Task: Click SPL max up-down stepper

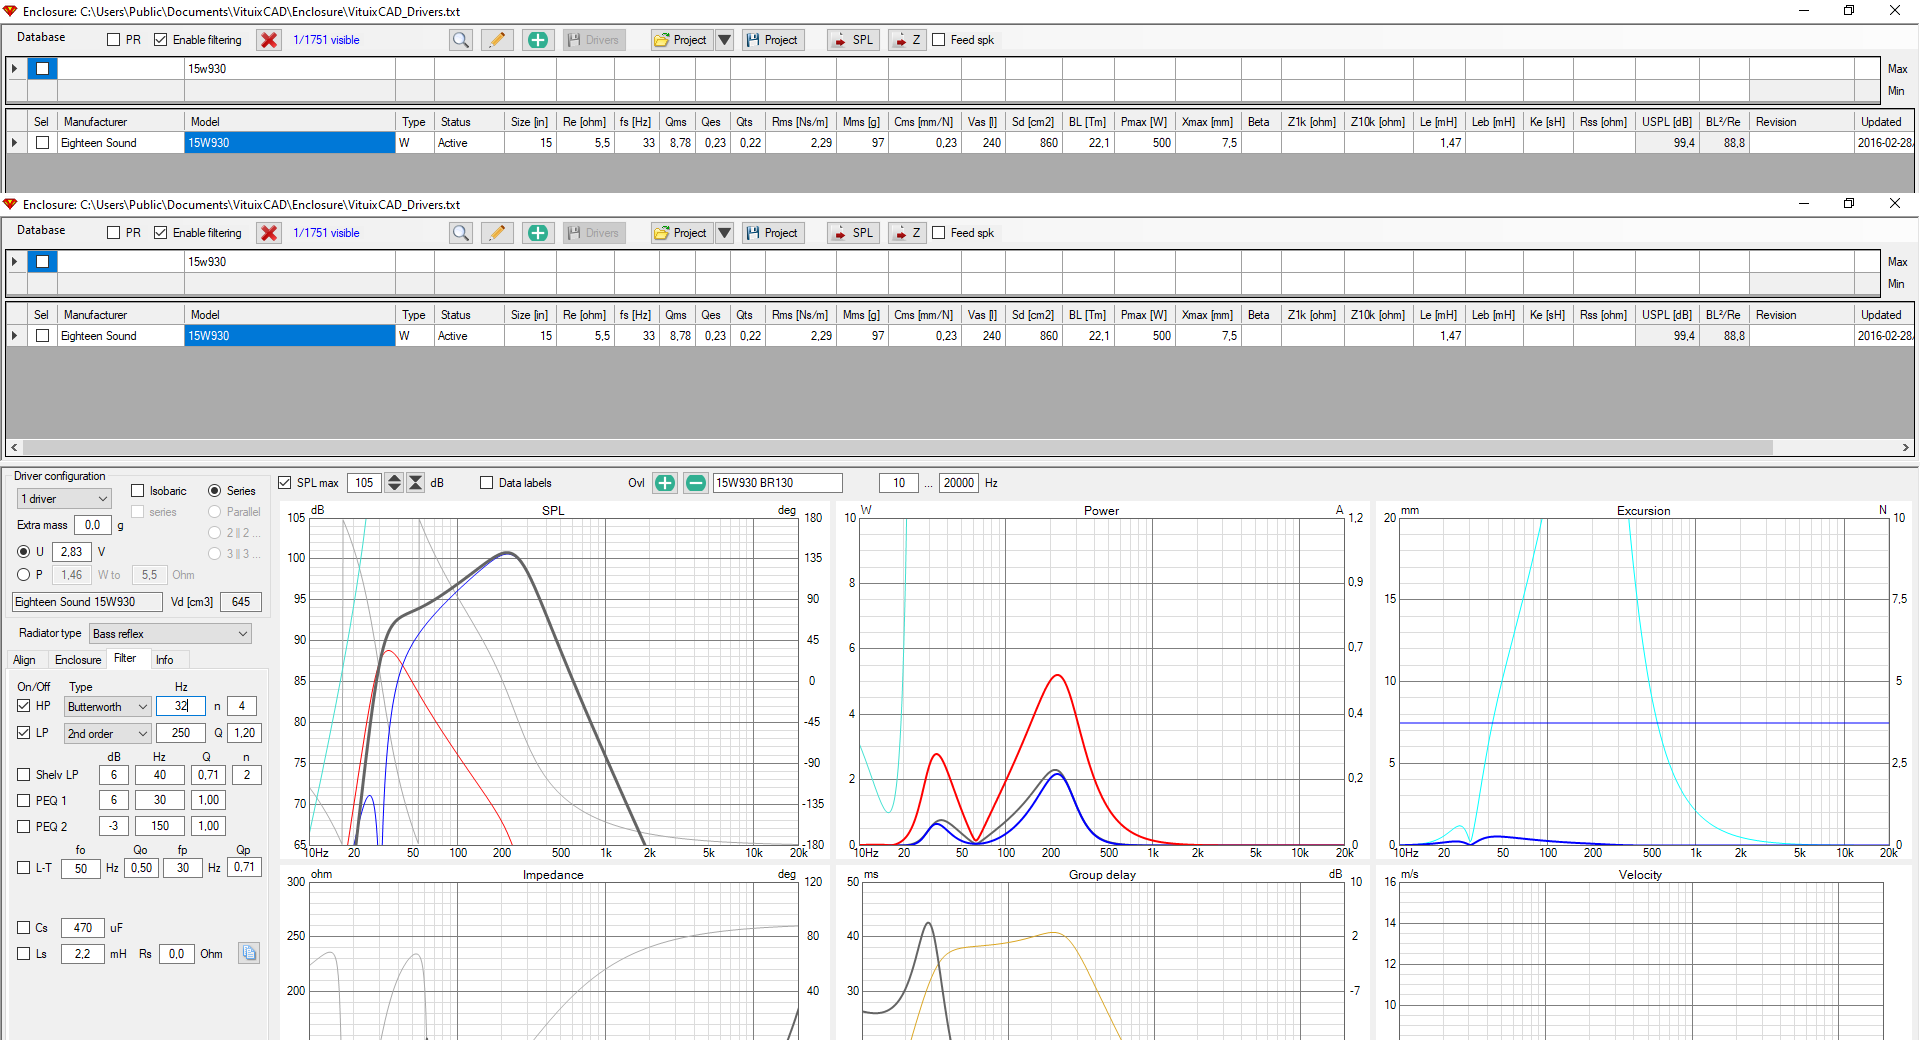Action: (x=394, y=483)
